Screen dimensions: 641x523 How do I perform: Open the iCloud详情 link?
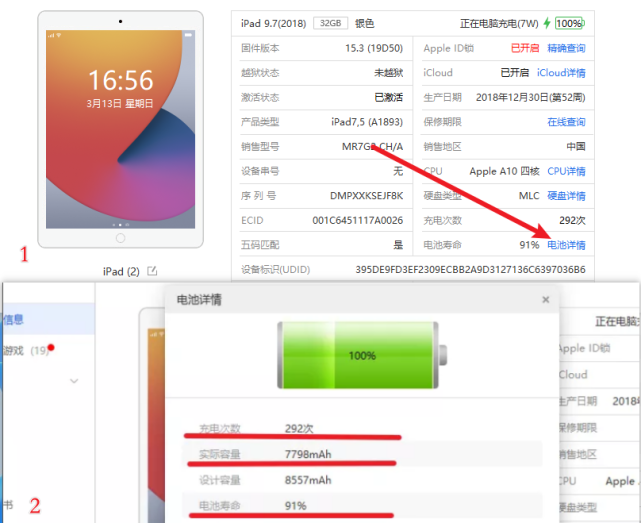click(561, 73)
